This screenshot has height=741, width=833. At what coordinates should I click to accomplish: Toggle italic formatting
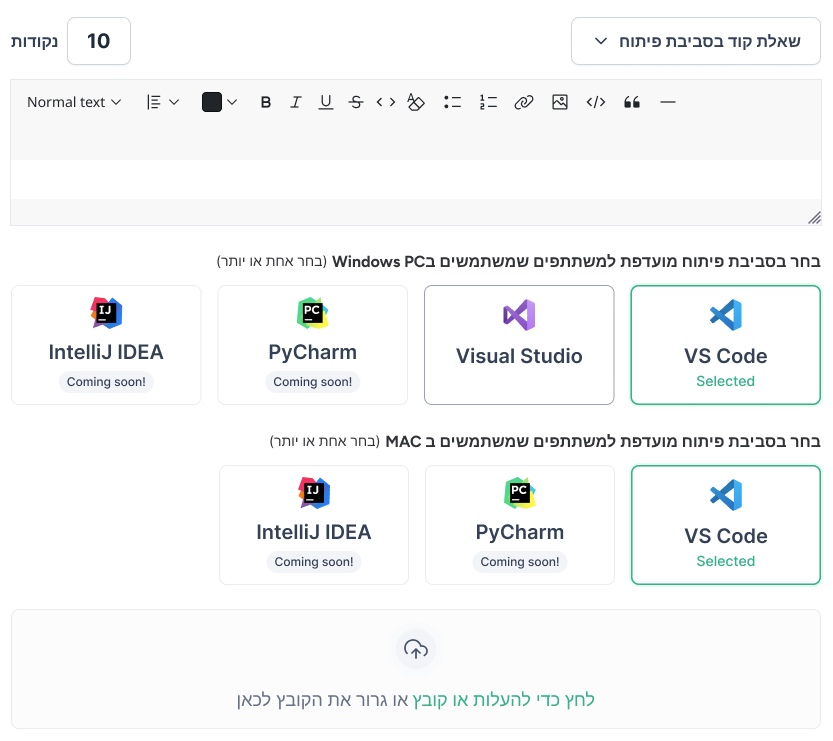[295, 102]
